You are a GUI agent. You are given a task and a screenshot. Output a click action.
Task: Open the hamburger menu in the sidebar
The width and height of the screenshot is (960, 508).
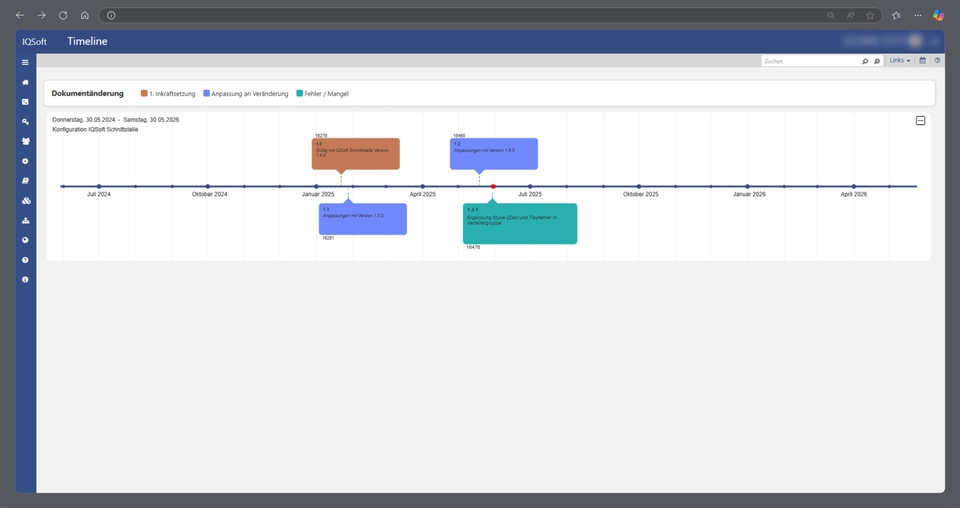pos(25,62)
